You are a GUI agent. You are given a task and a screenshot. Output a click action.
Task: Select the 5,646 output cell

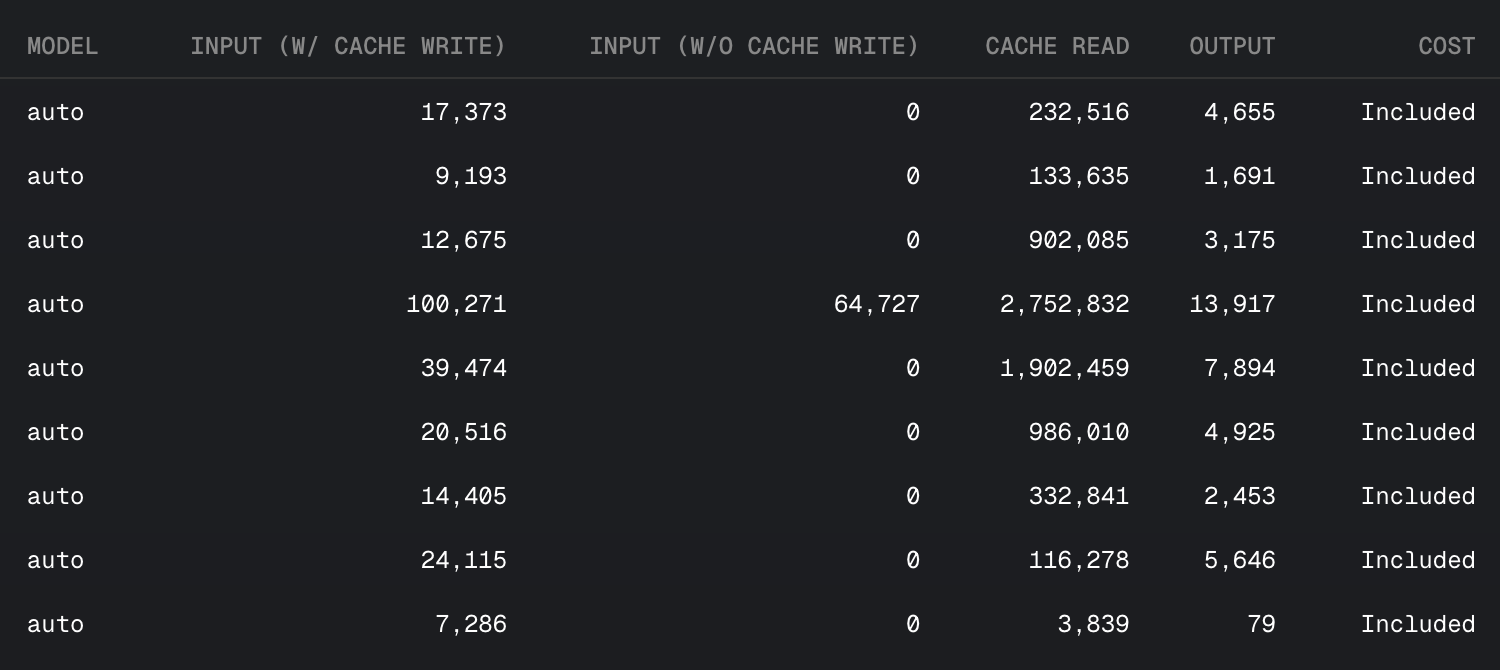coord(1239,560)
